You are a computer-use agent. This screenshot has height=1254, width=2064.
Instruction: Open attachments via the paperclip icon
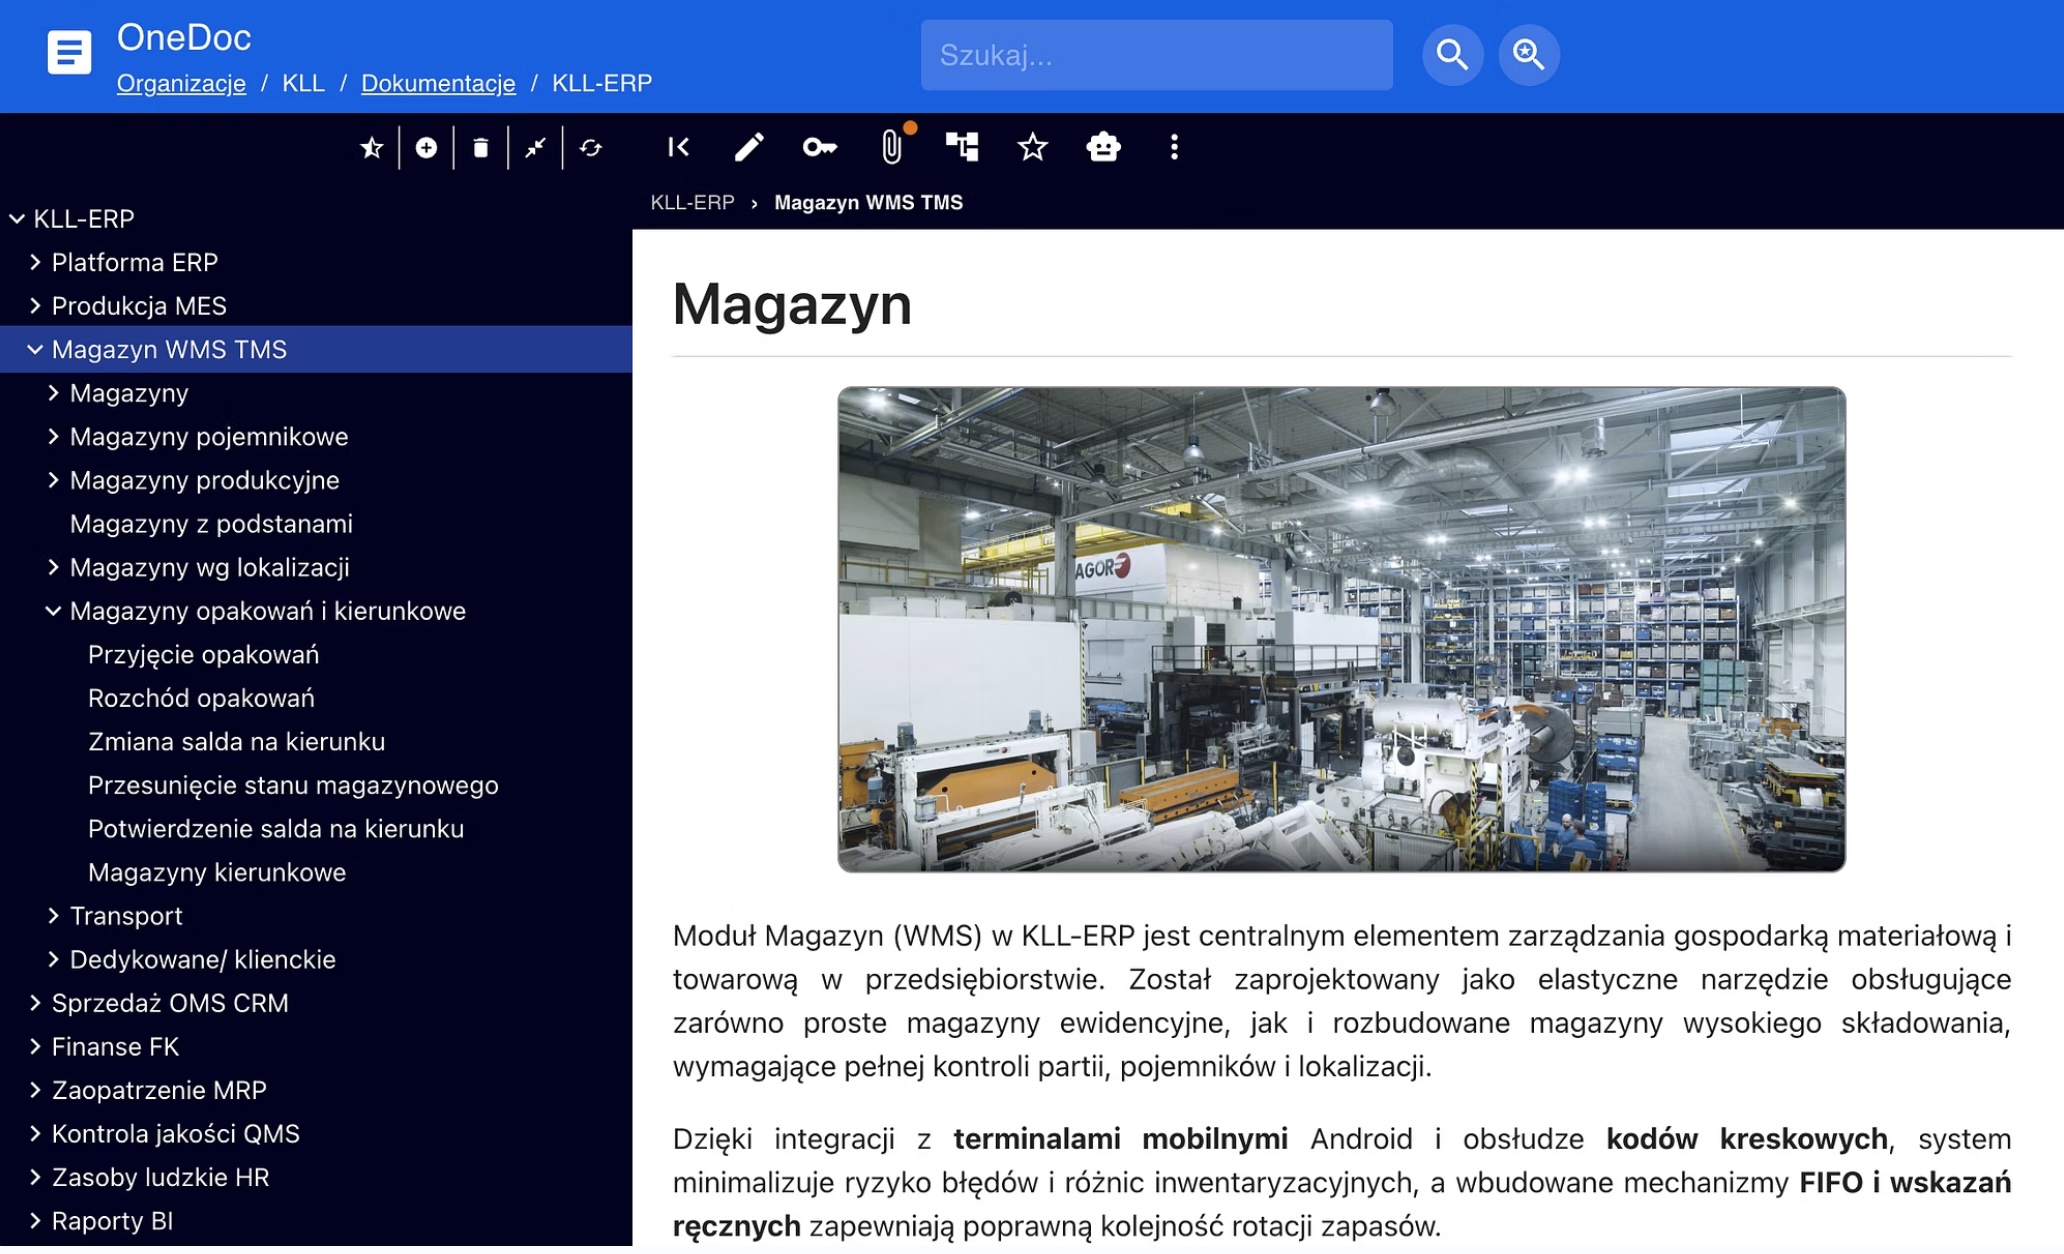[x=891, y=148]
